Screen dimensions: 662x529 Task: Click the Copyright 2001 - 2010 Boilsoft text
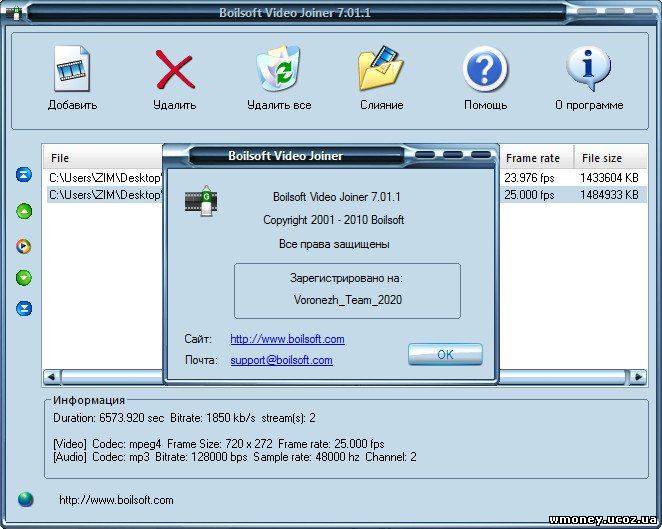click(334, 220)
